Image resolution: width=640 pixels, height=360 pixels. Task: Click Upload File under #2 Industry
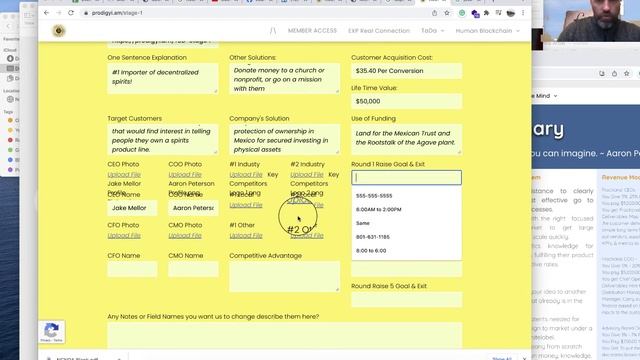[307, 175]
